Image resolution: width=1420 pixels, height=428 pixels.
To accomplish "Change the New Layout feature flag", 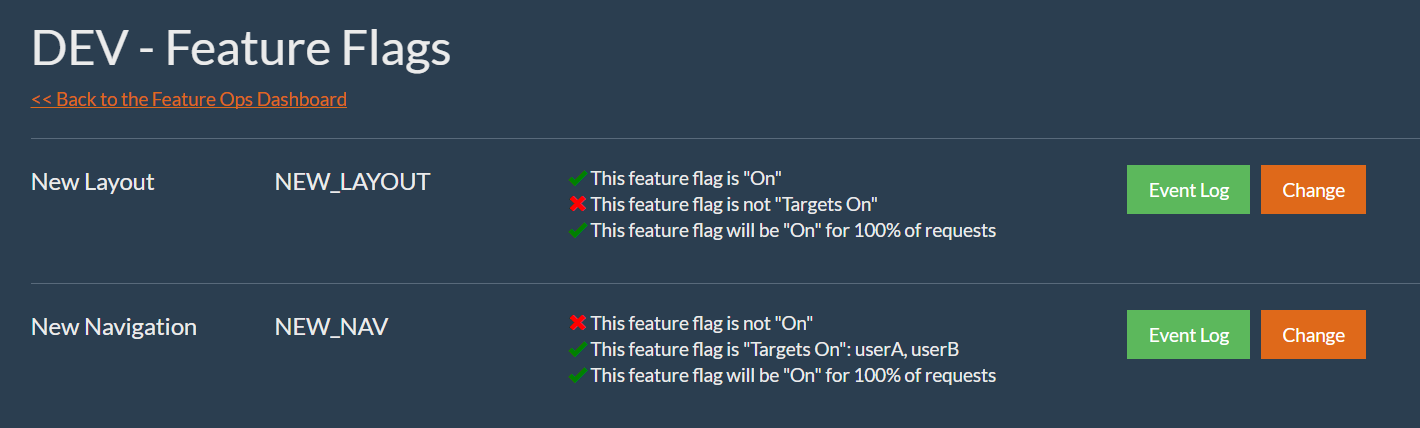I will click(1313, 190).
